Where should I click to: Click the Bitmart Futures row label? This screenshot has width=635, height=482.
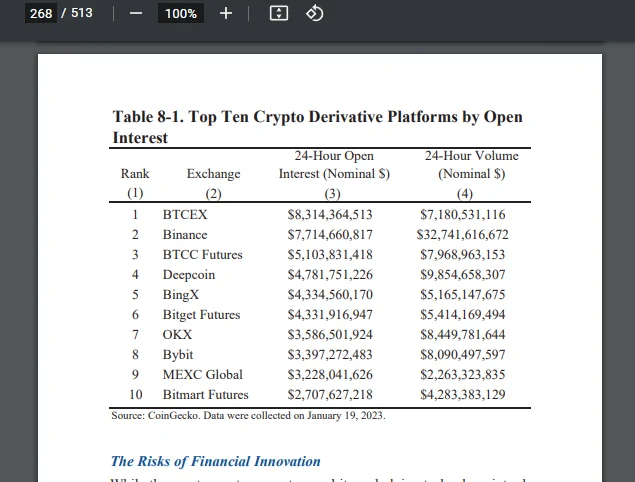[x=206, y=395]
